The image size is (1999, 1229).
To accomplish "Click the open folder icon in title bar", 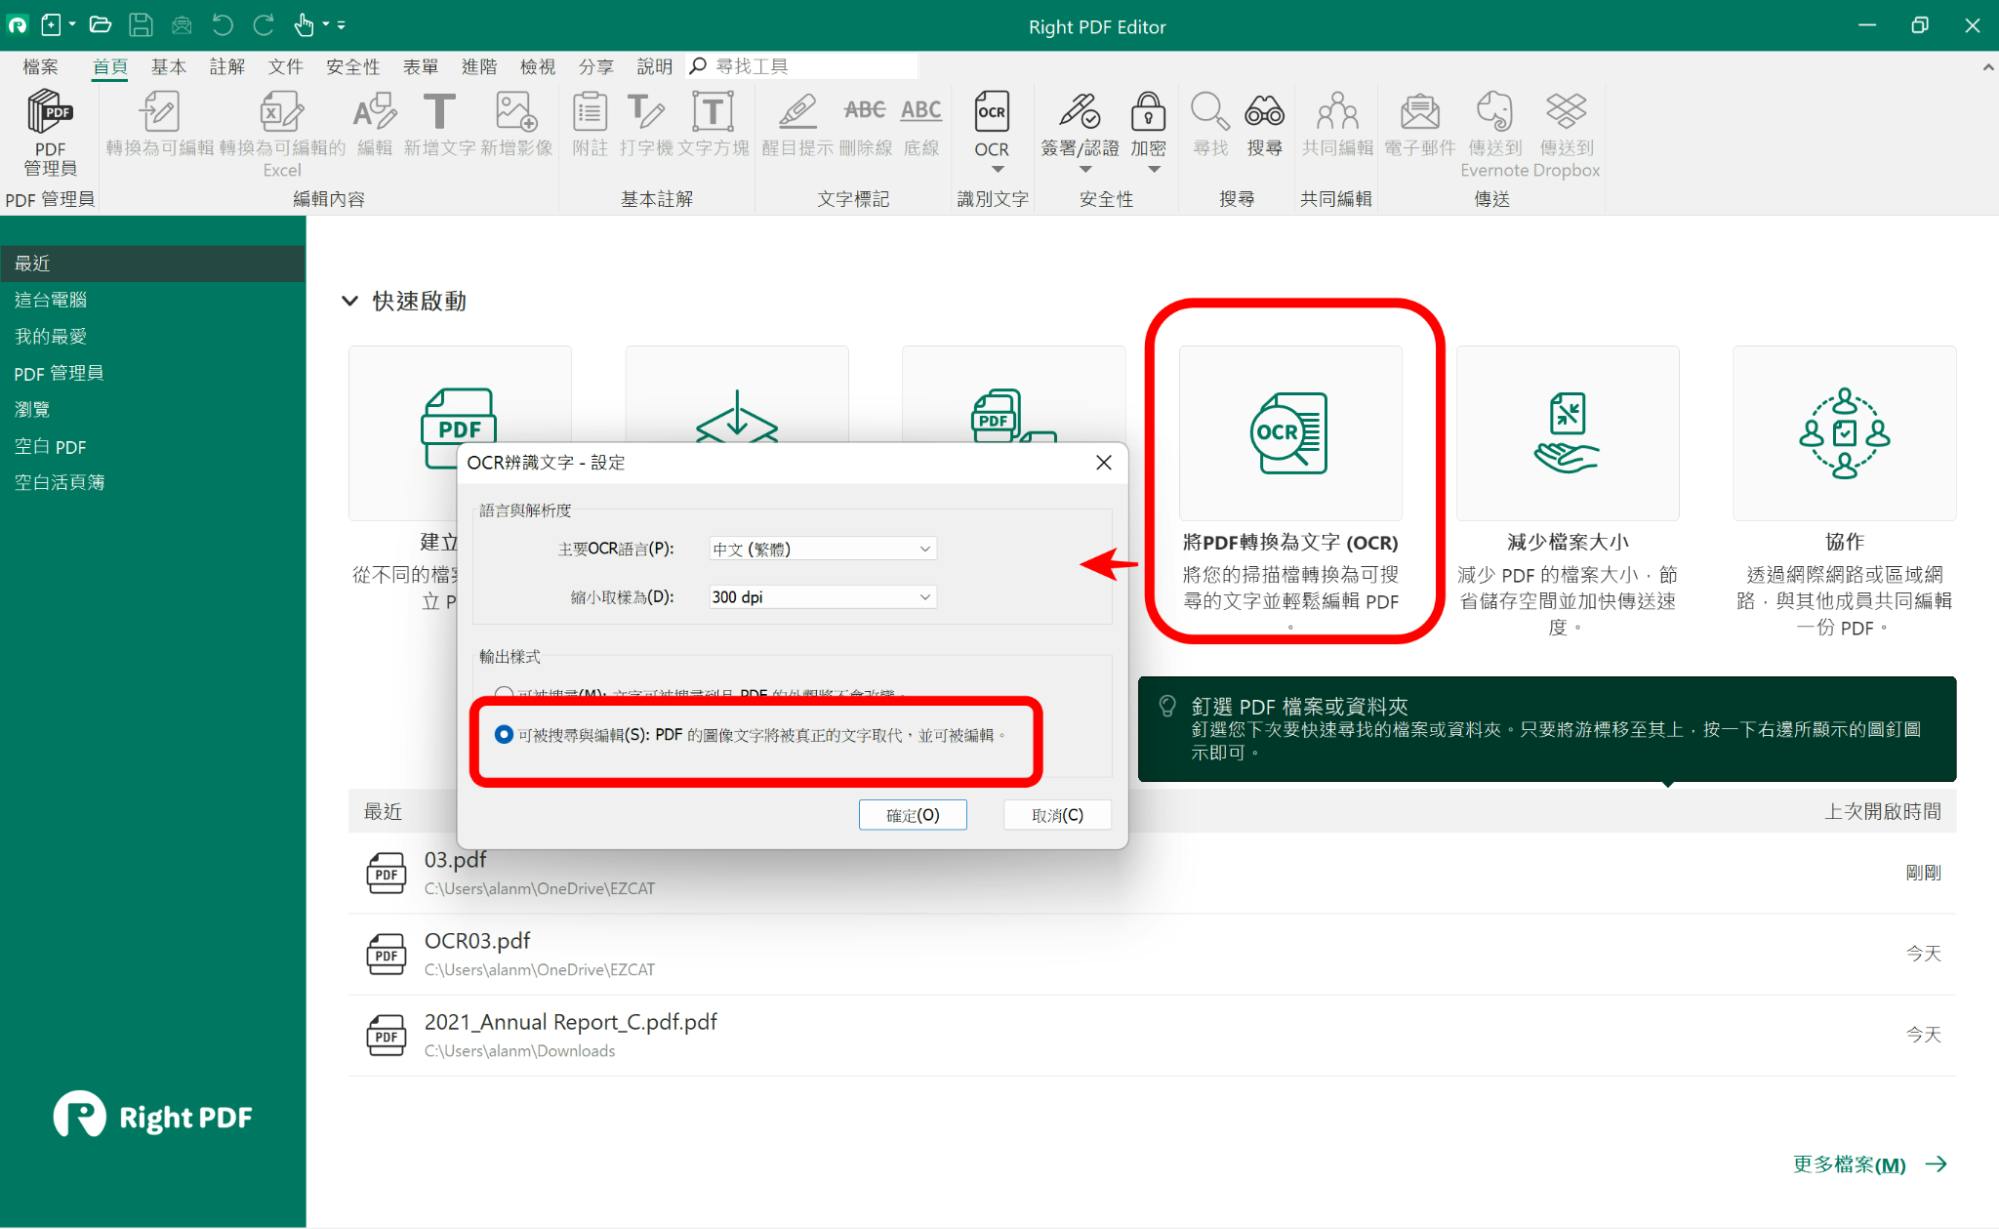I will pyautogui.click(x=100, y=25).
